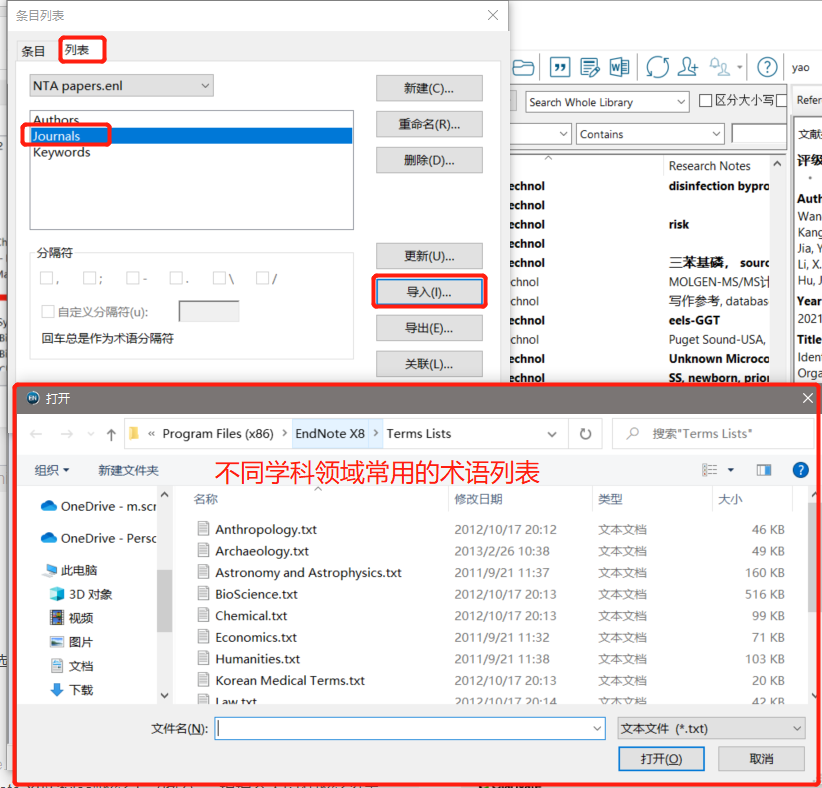Open EndNote Help via question mark icon
Screen dimensions: 822x788
coord(766,66)
